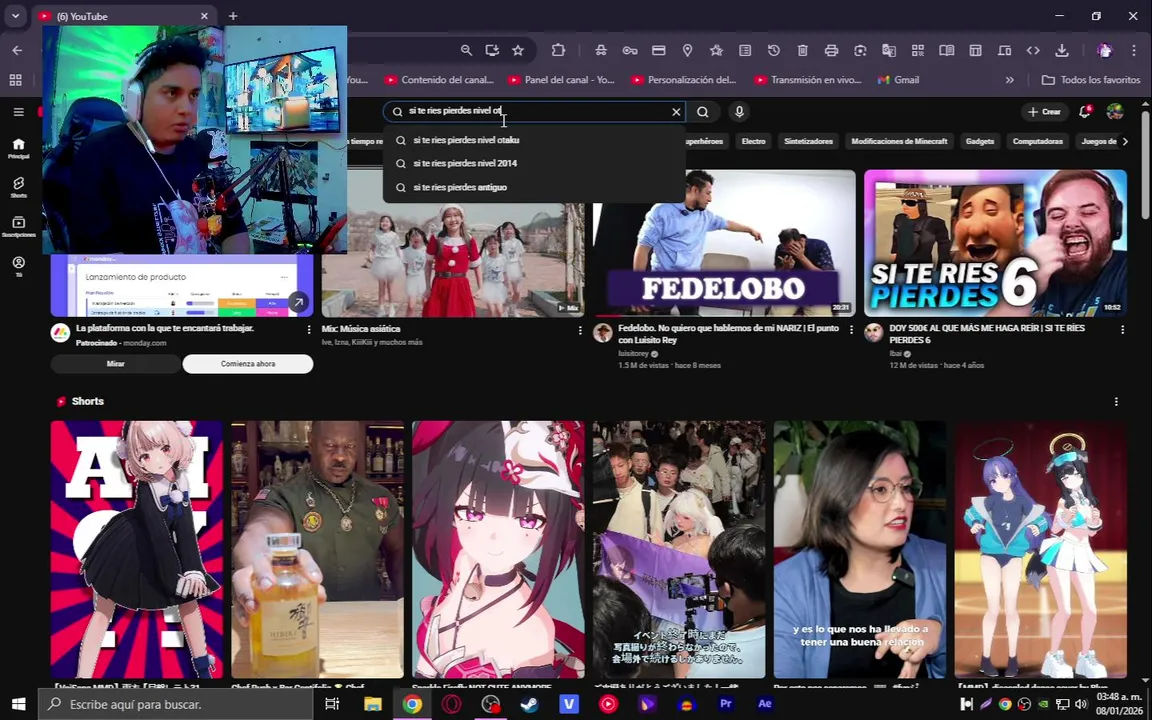1152x720 pixels.
Task: Click inside the YouTube search input field
Action: [534, 112]
